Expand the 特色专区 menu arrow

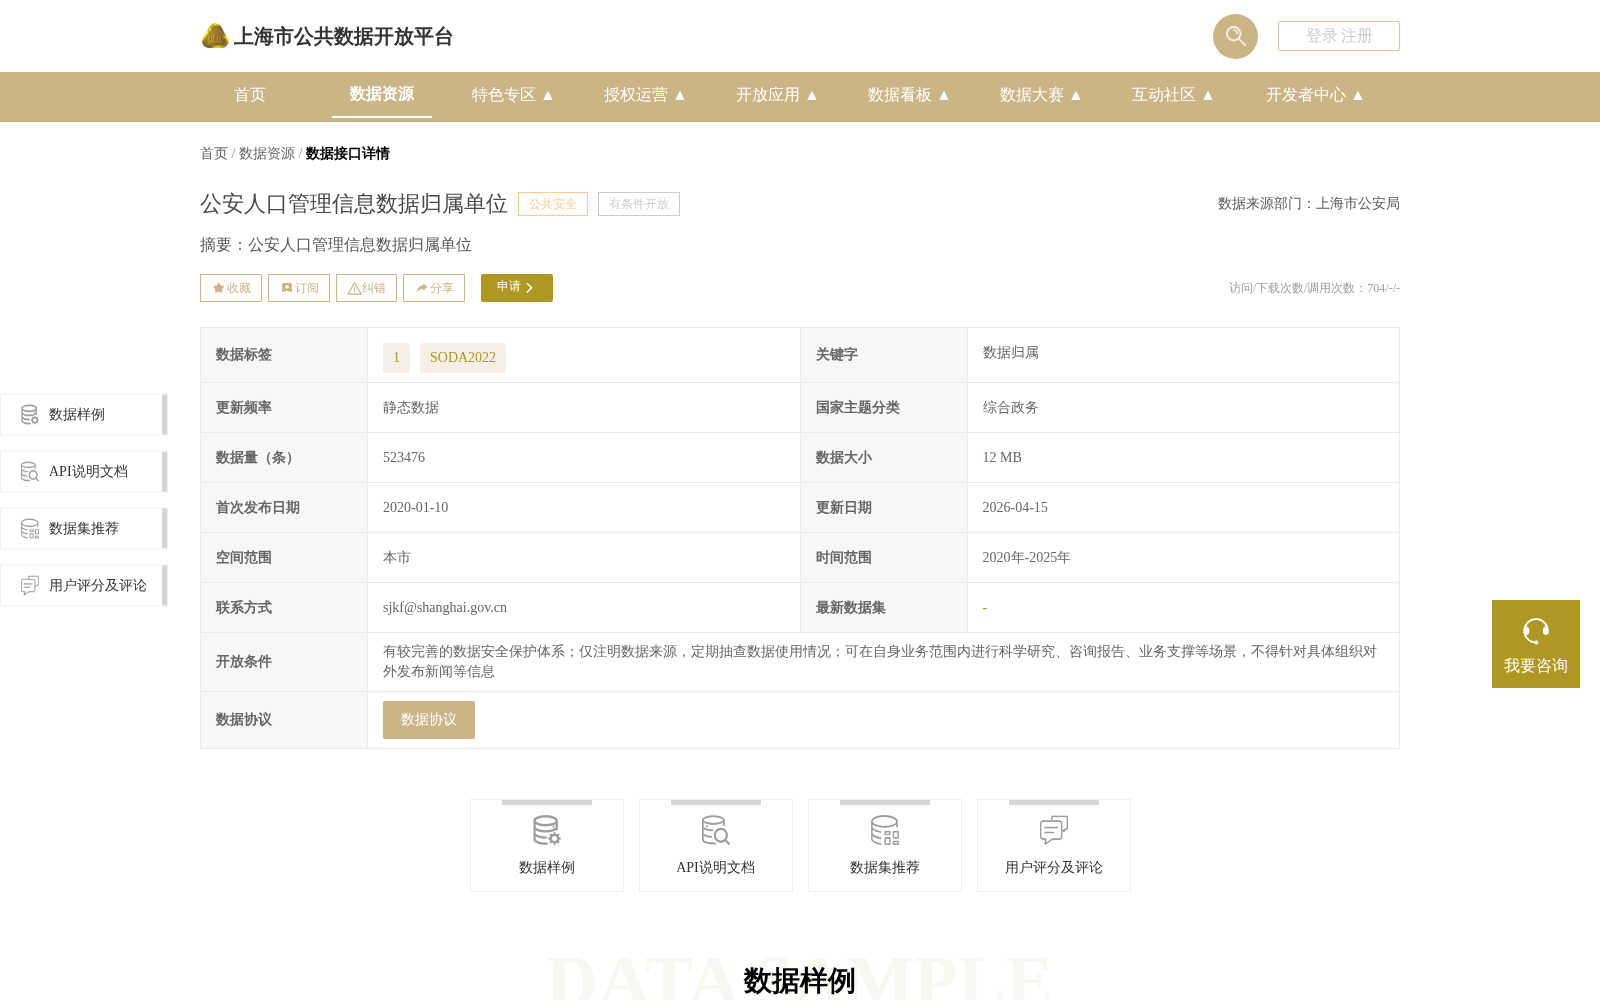click(548, 95)
